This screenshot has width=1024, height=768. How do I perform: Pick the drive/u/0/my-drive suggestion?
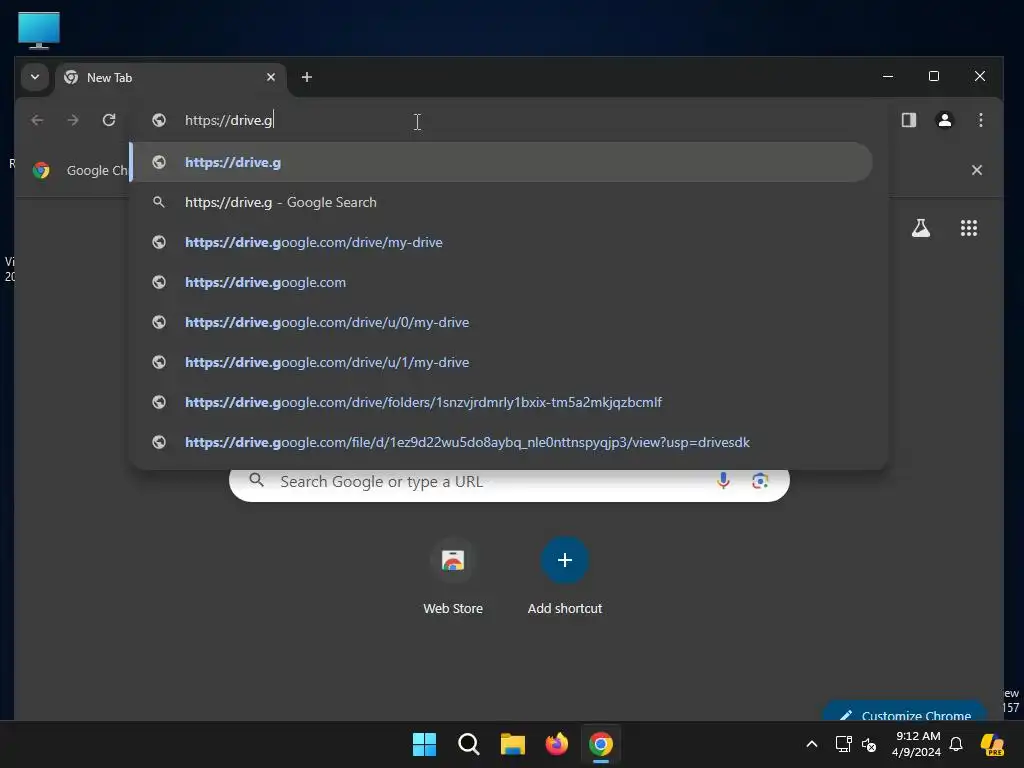502,322
